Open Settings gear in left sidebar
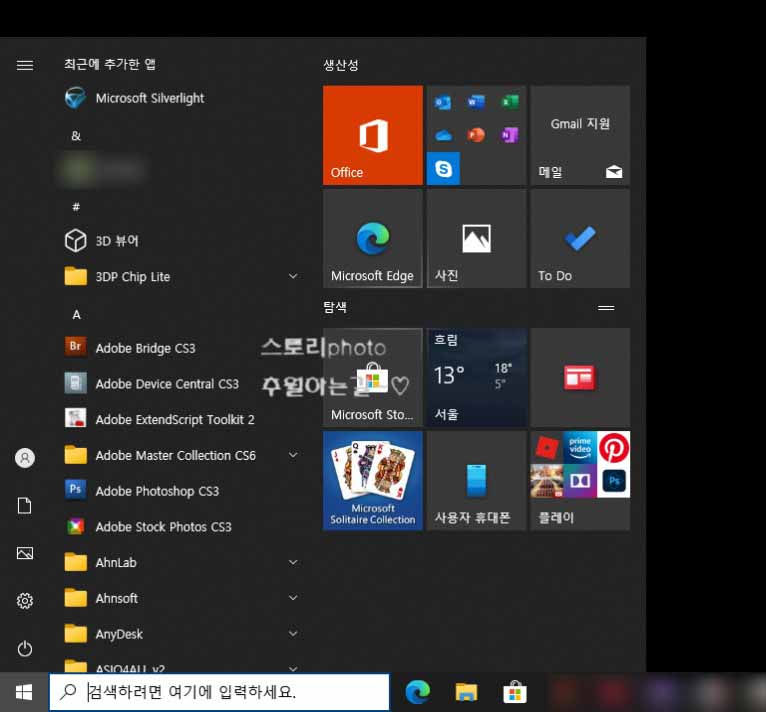The height and width of the screenshot is (712, 766). point(25,601)
